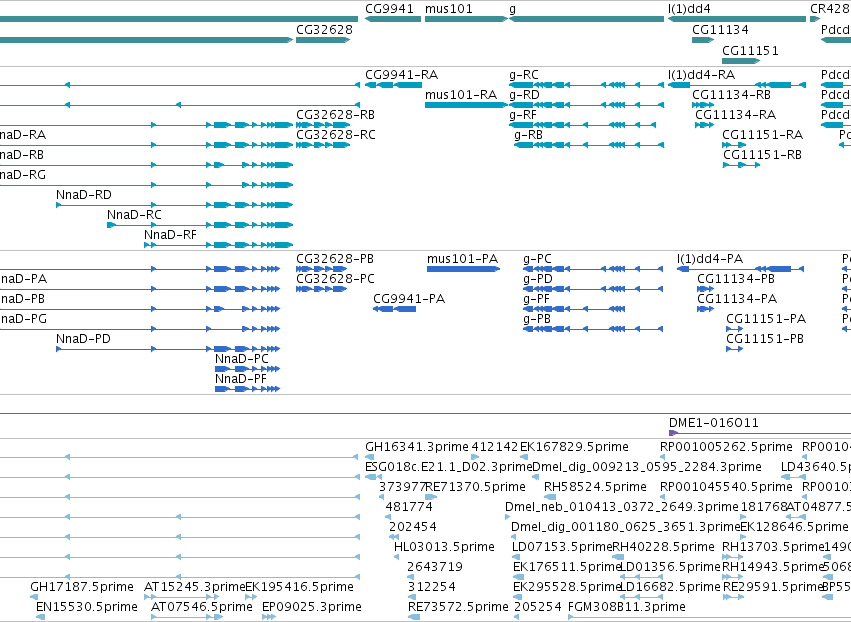Open the g-RF transcript label
The image size is (851, 622).
pos(523,115)
